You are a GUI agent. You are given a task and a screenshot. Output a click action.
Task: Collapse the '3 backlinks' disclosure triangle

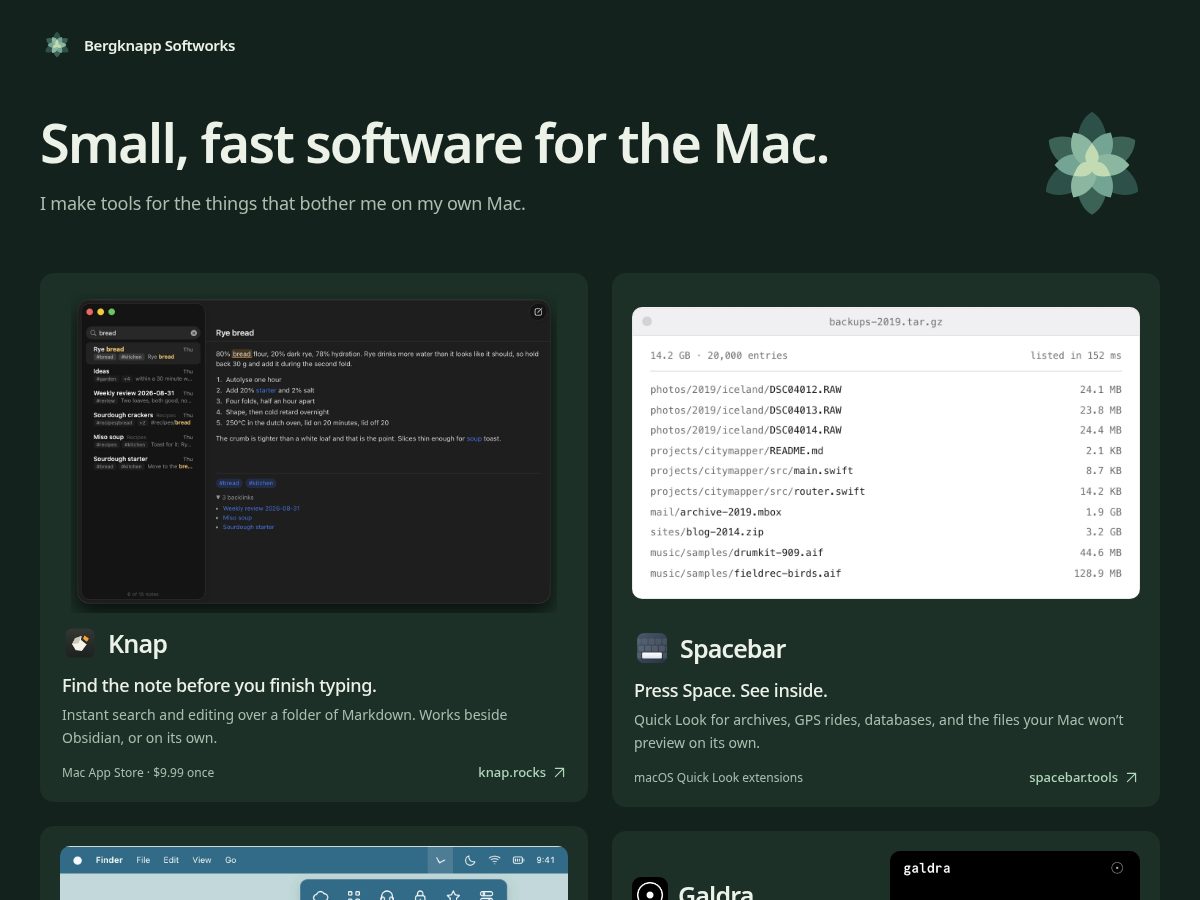point(218,497)
